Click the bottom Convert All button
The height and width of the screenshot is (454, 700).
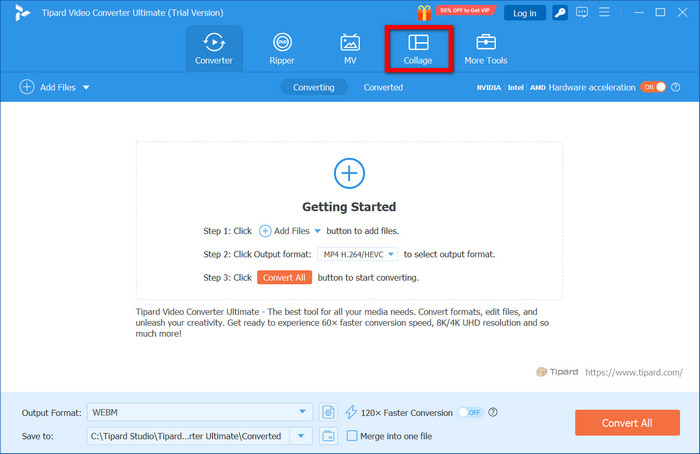627,423
